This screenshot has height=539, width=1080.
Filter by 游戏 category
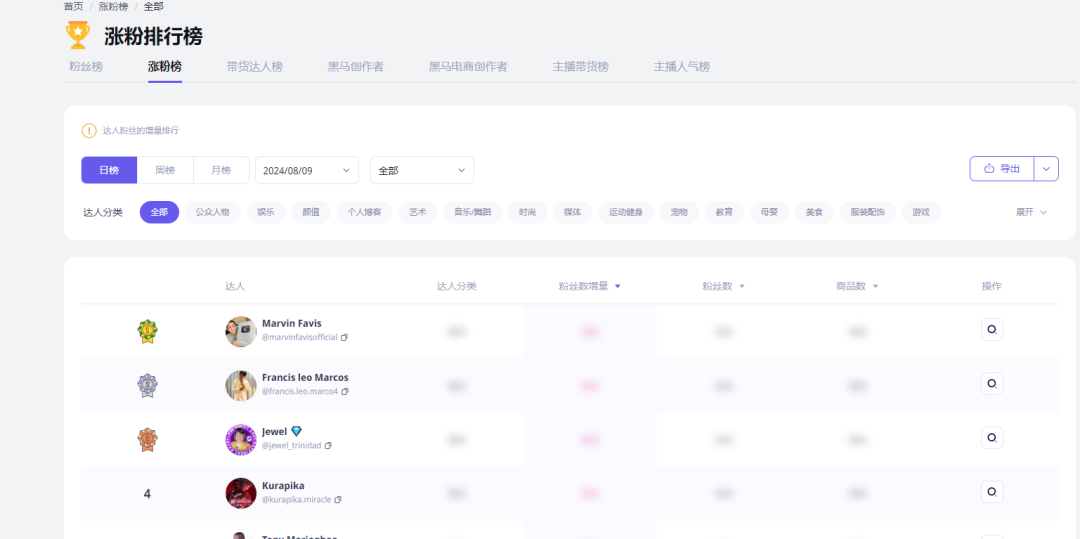click(x=921, y=212)
